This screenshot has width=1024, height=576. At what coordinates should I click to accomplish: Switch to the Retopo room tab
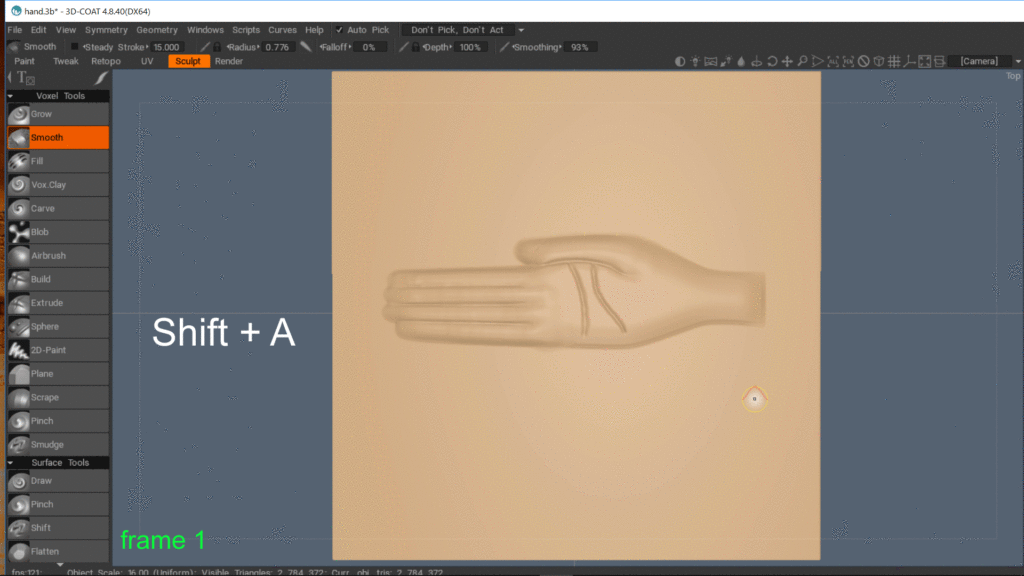point(106,61)
